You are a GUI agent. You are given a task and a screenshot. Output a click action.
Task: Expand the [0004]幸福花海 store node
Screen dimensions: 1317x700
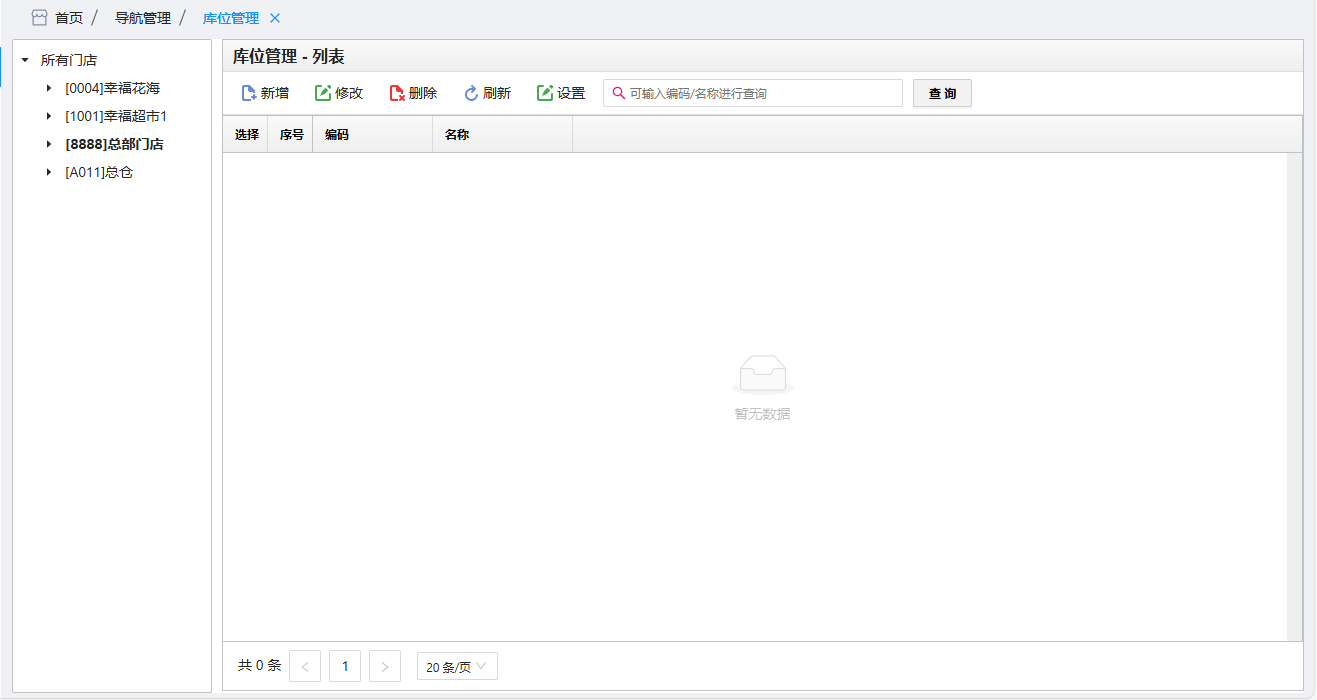pos(49,88)
